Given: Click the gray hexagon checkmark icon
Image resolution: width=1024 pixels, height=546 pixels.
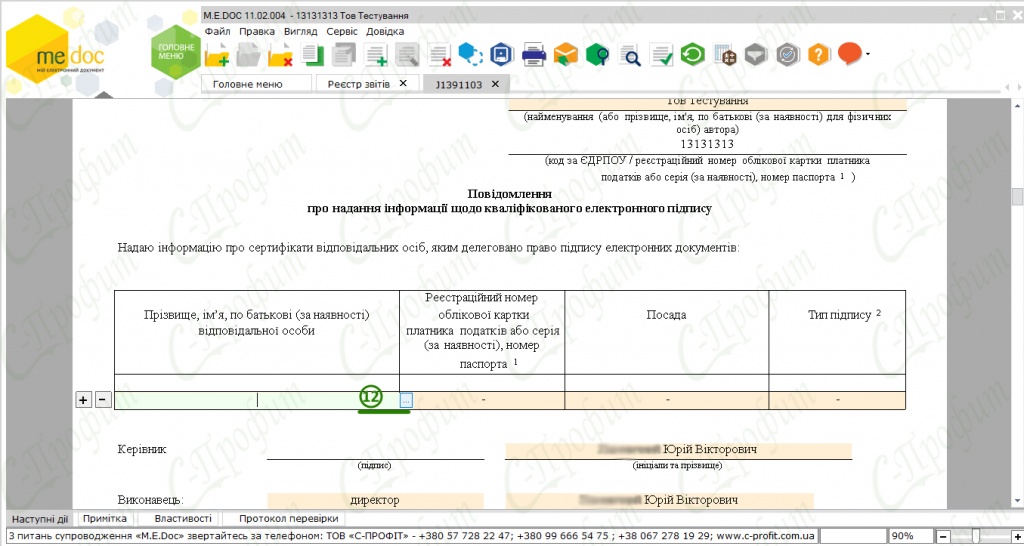Looking at the screenshot, I should pos(788,54).
